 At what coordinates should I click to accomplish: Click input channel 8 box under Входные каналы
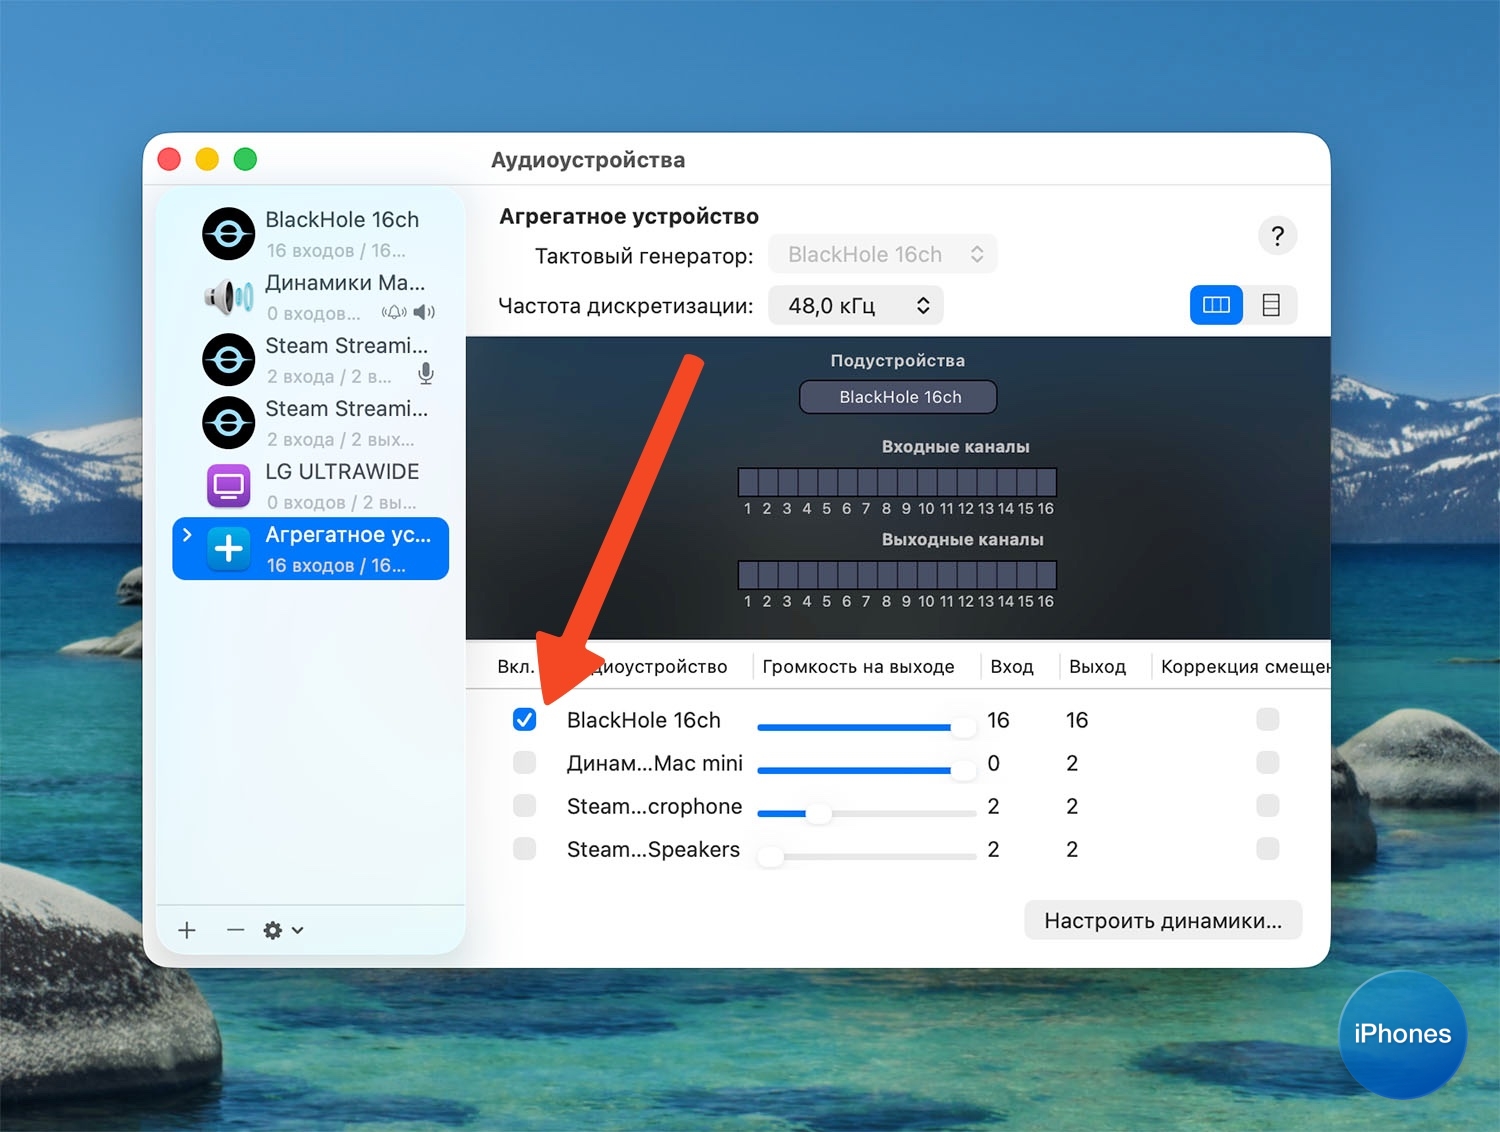click(x=887, y=482)
